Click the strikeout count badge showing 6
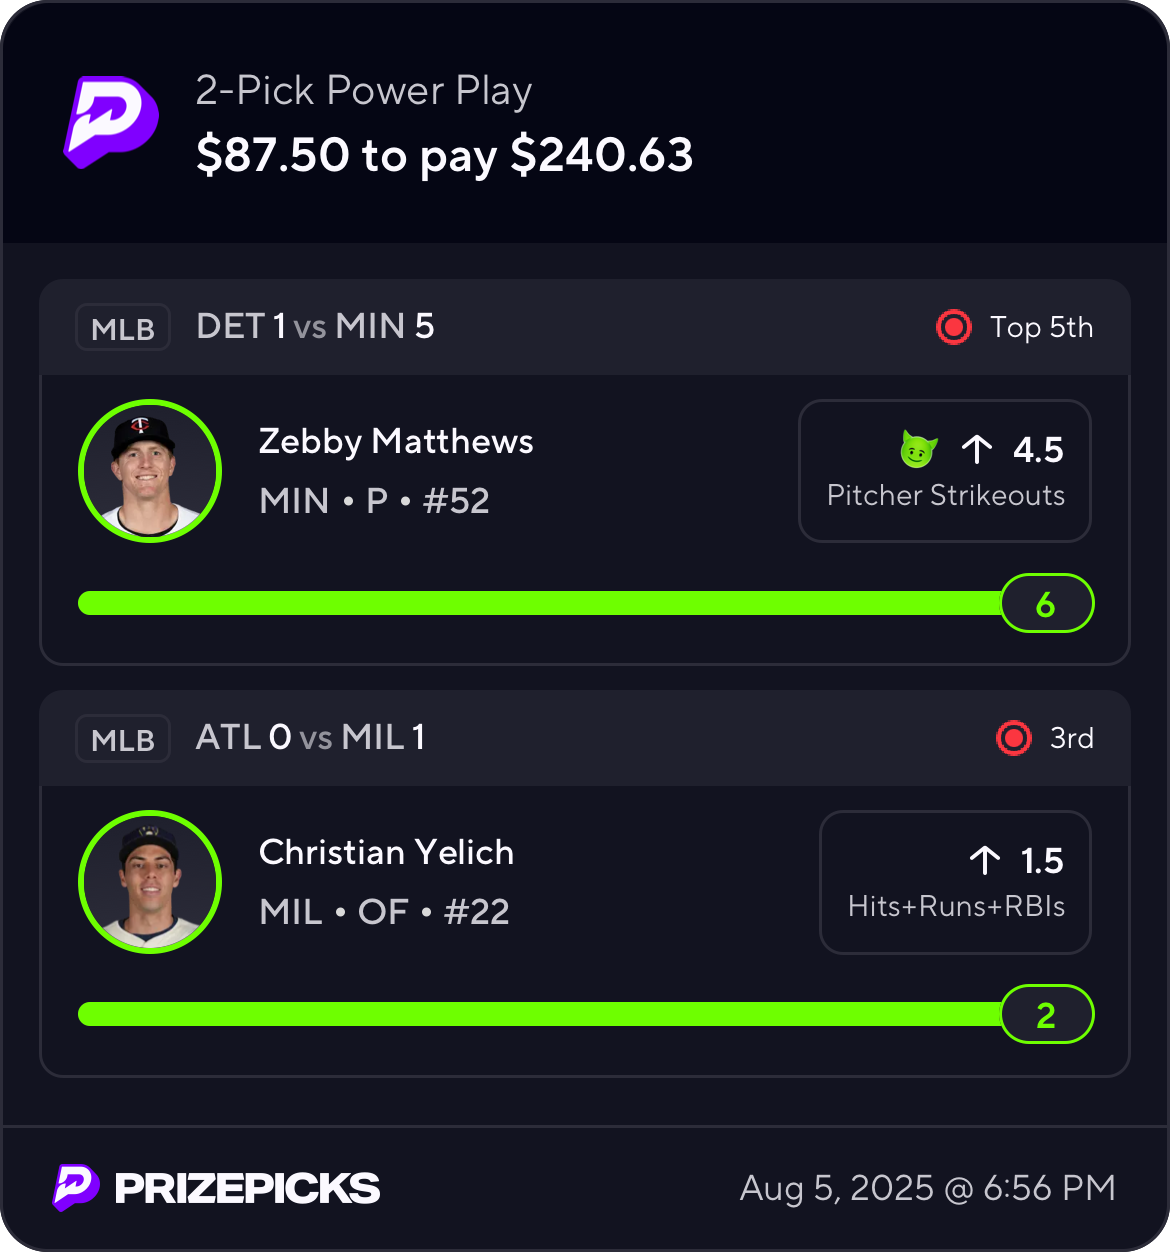 (1047, 603)
